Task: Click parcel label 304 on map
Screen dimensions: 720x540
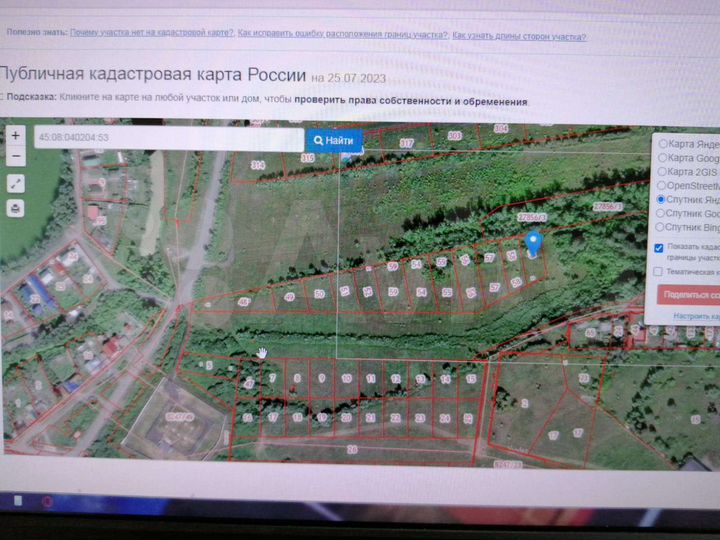Action: [501, 129]
